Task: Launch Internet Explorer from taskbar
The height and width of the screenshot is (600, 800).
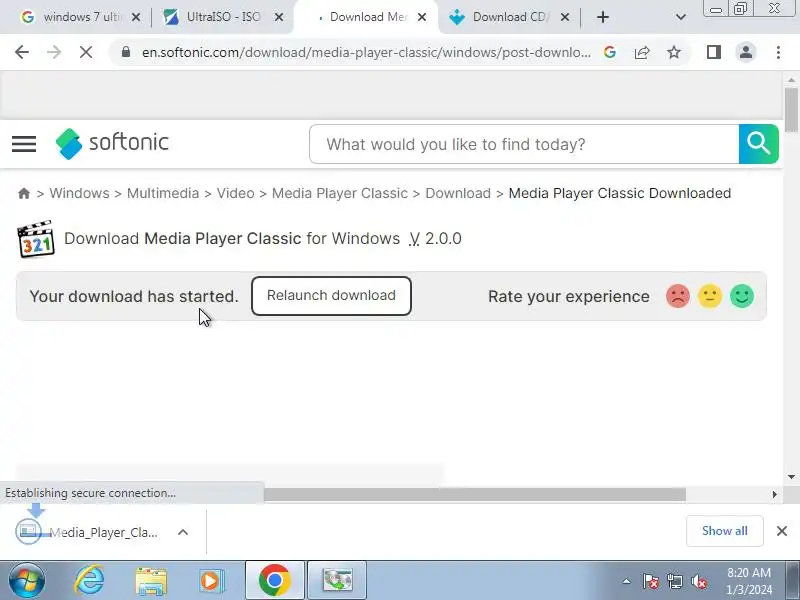Action: 89,581
